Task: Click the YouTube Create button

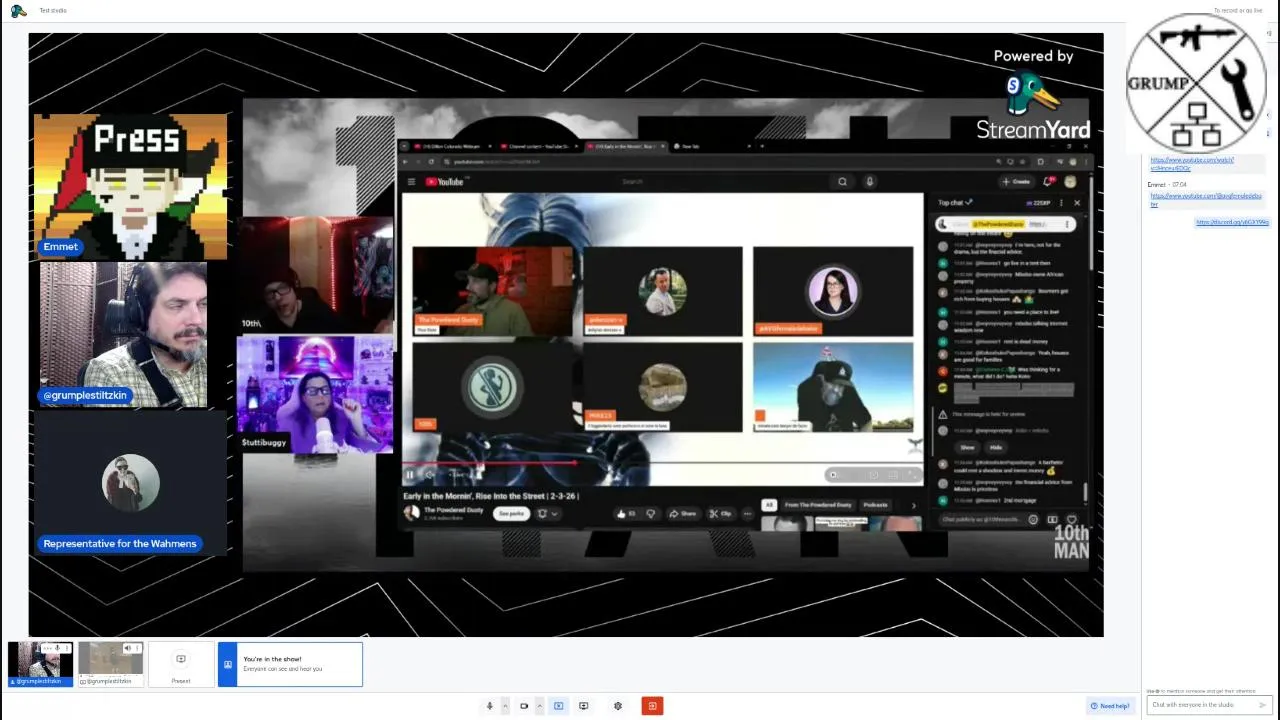Action: click(x=1016, y=182)
